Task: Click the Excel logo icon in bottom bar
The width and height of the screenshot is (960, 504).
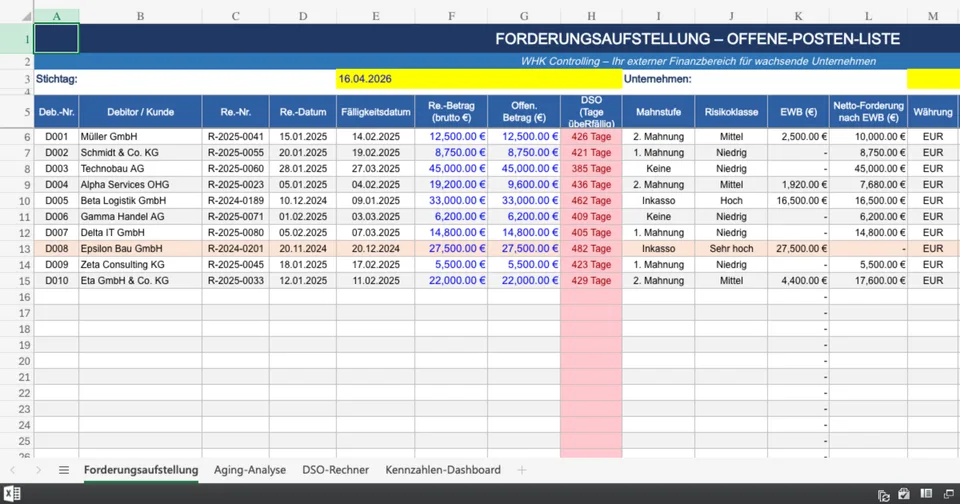Action: (x=12, y=494)
